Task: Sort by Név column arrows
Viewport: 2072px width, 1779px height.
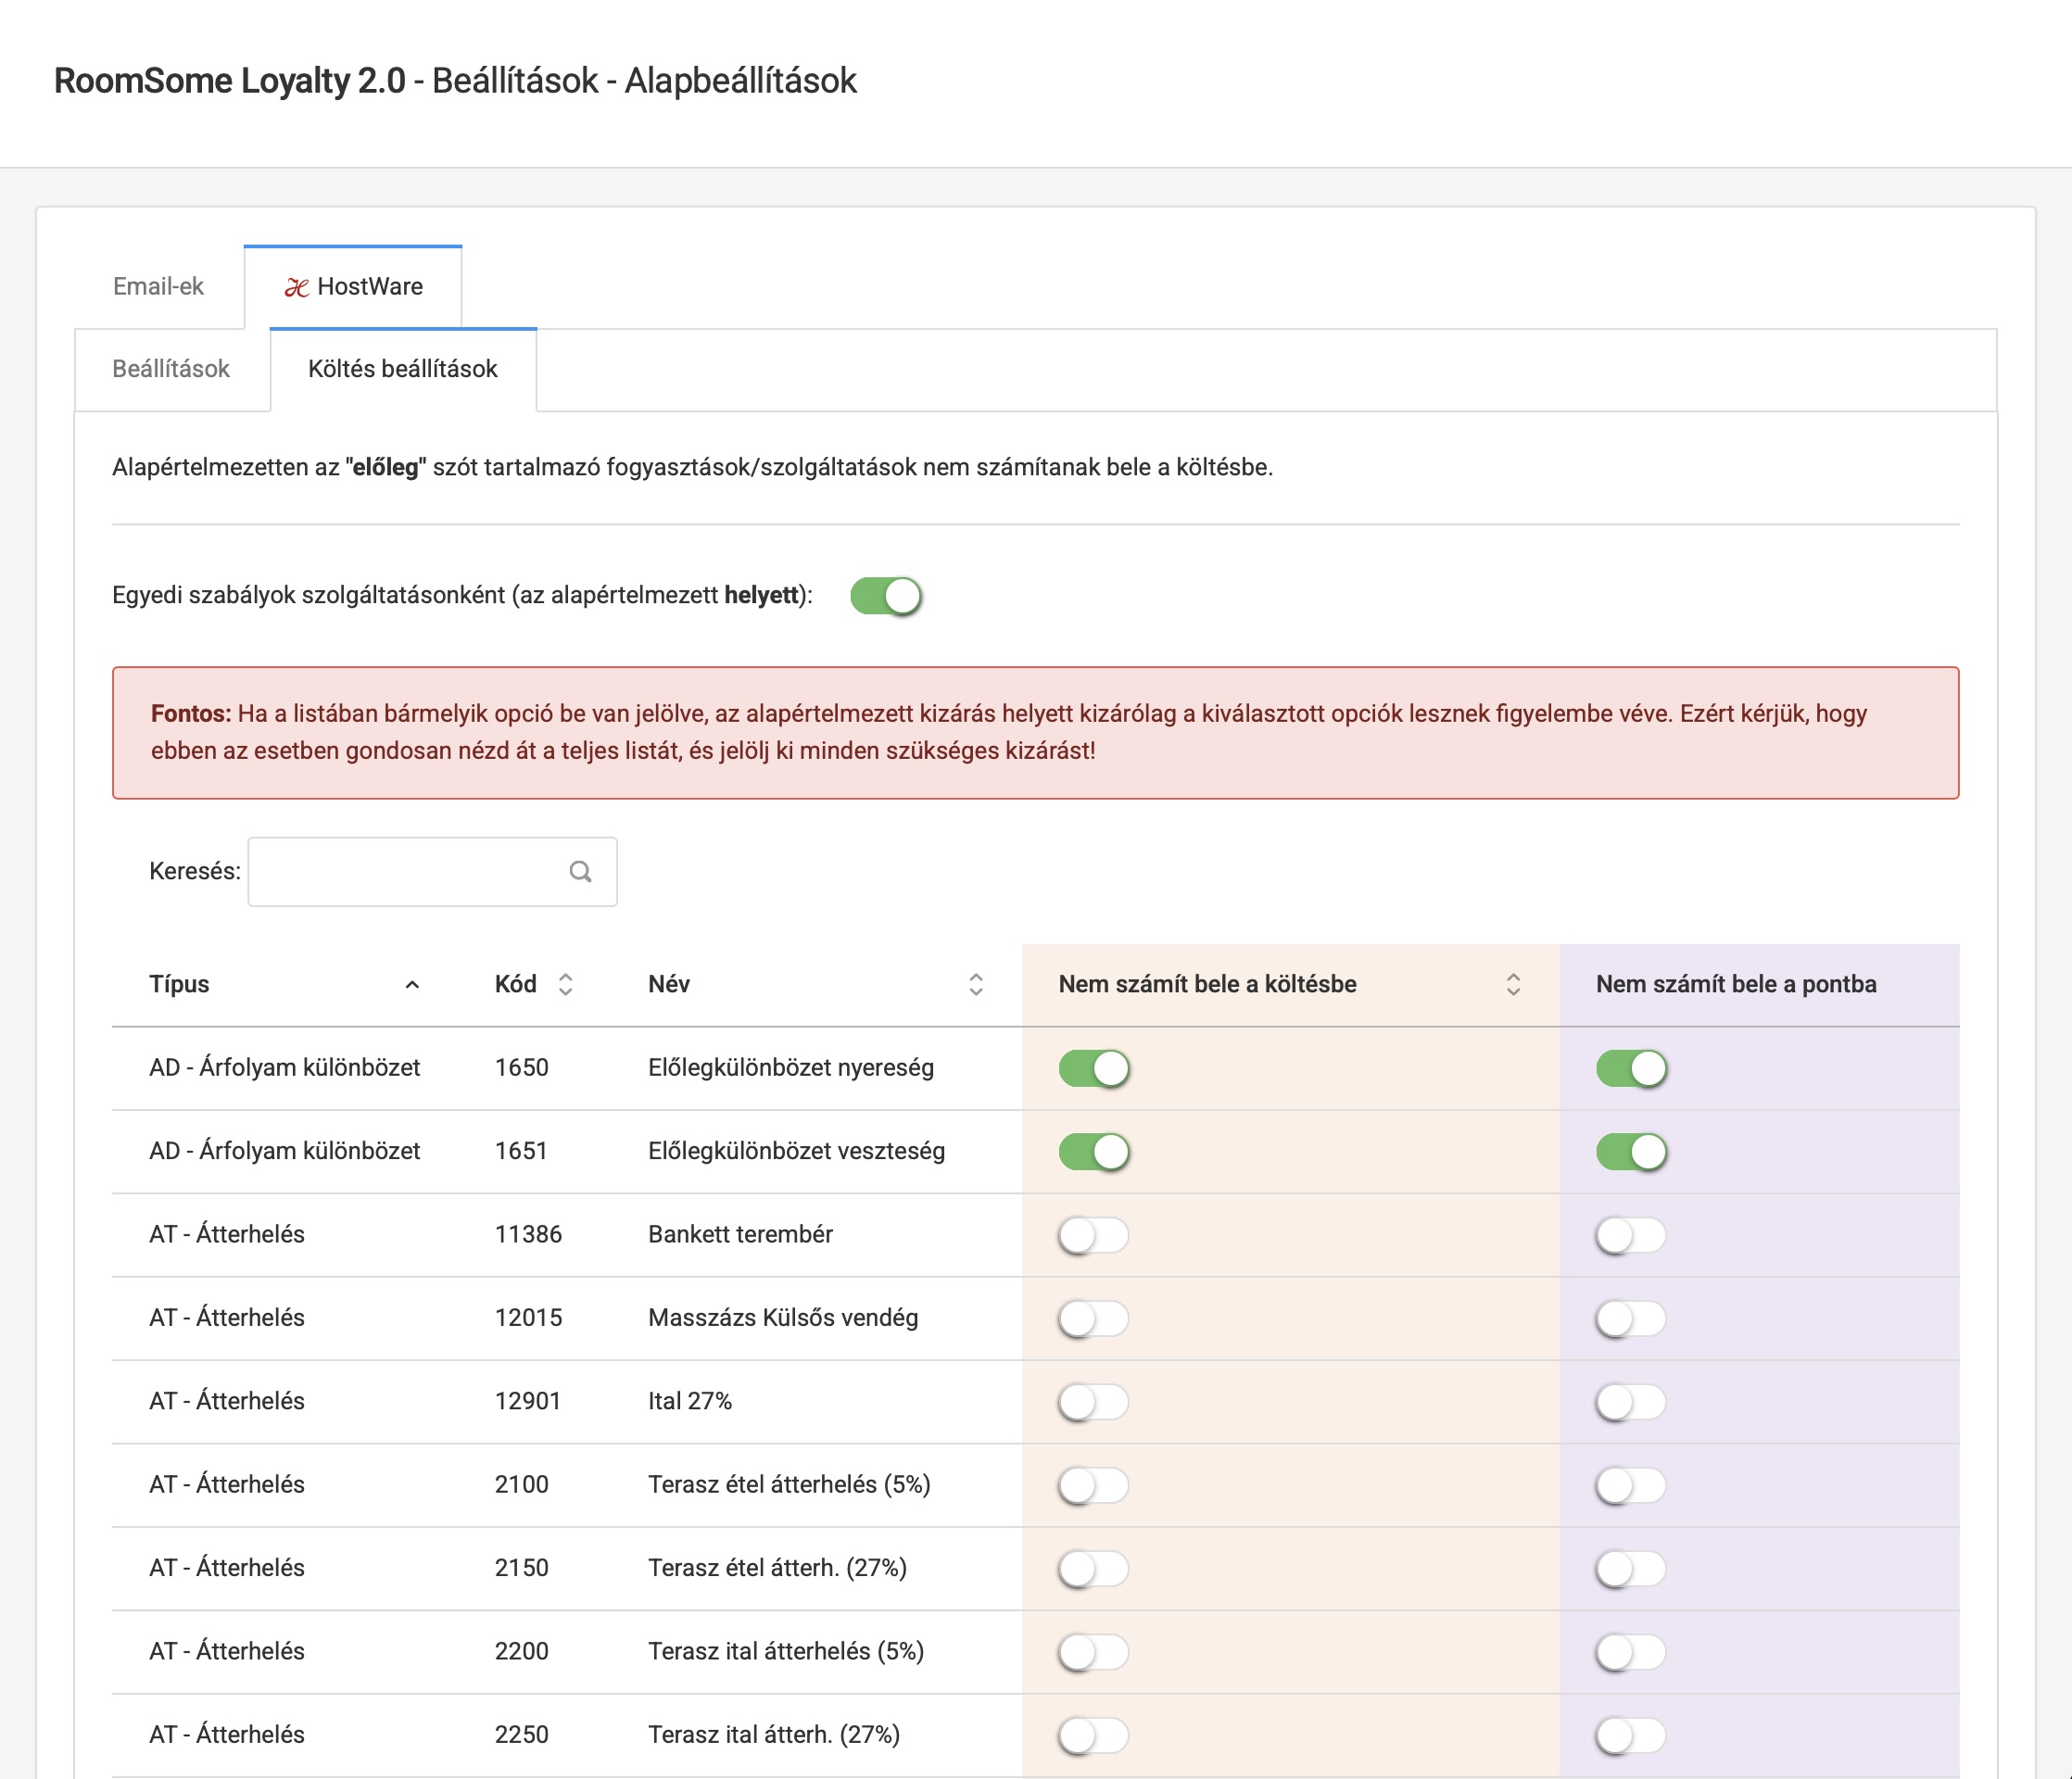Action: [x=976, y=985]
